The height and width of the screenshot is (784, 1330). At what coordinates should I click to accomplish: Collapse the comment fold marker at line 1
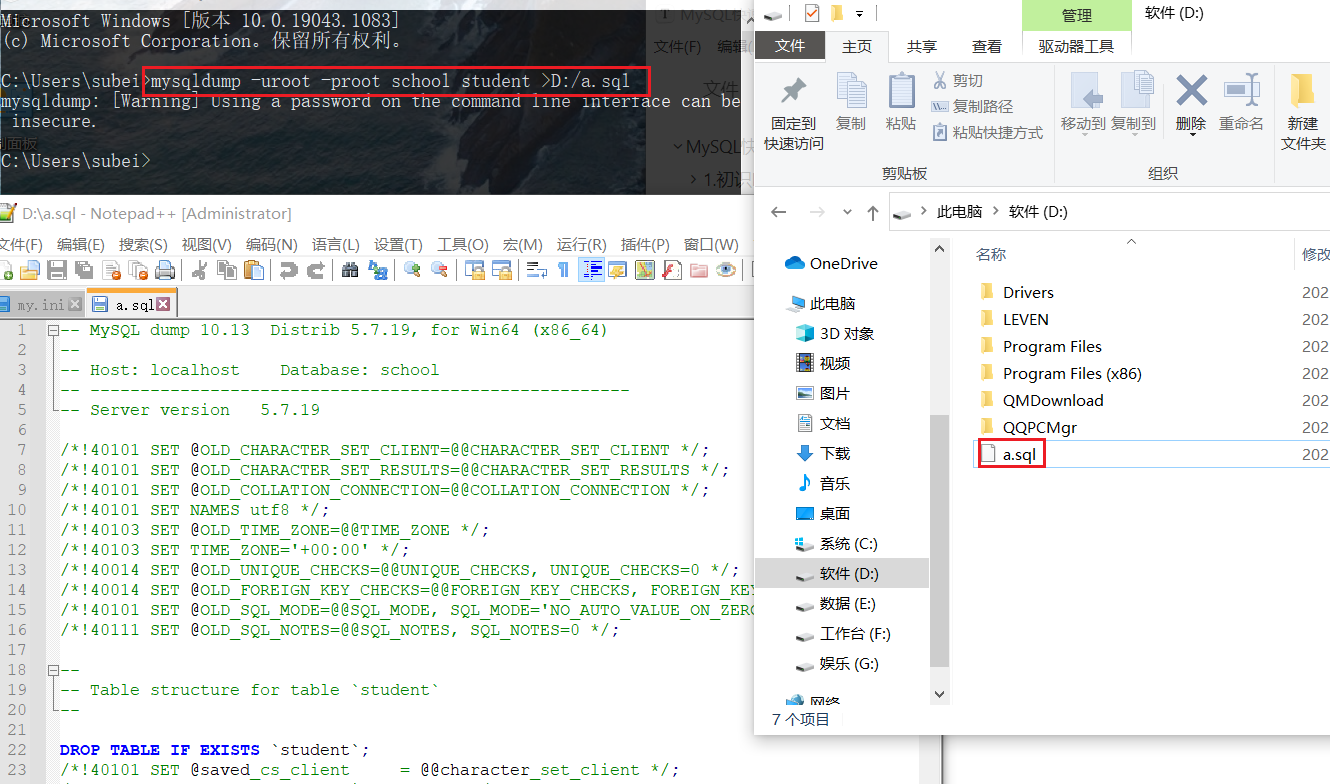(x=51, y=330)
